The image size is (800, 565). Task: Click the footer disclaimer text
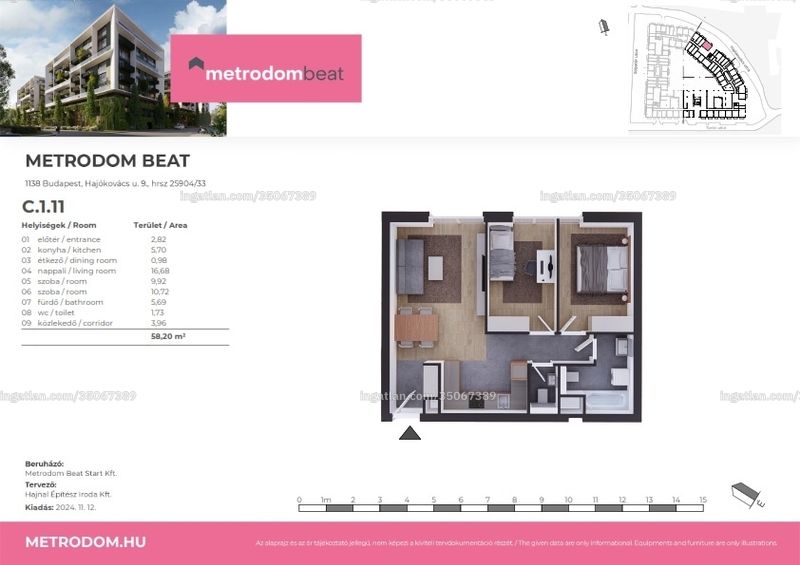click(516, 544)
